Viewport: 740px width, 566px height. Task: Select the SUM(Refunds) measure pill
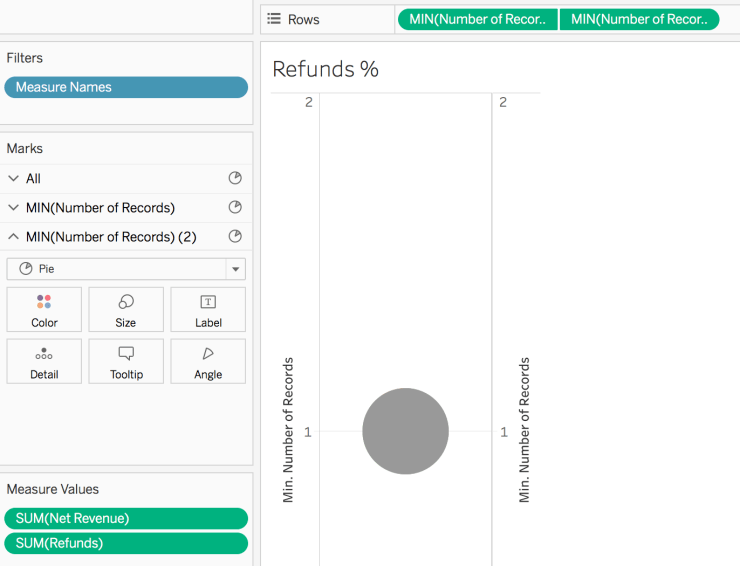tap(126, 543)
